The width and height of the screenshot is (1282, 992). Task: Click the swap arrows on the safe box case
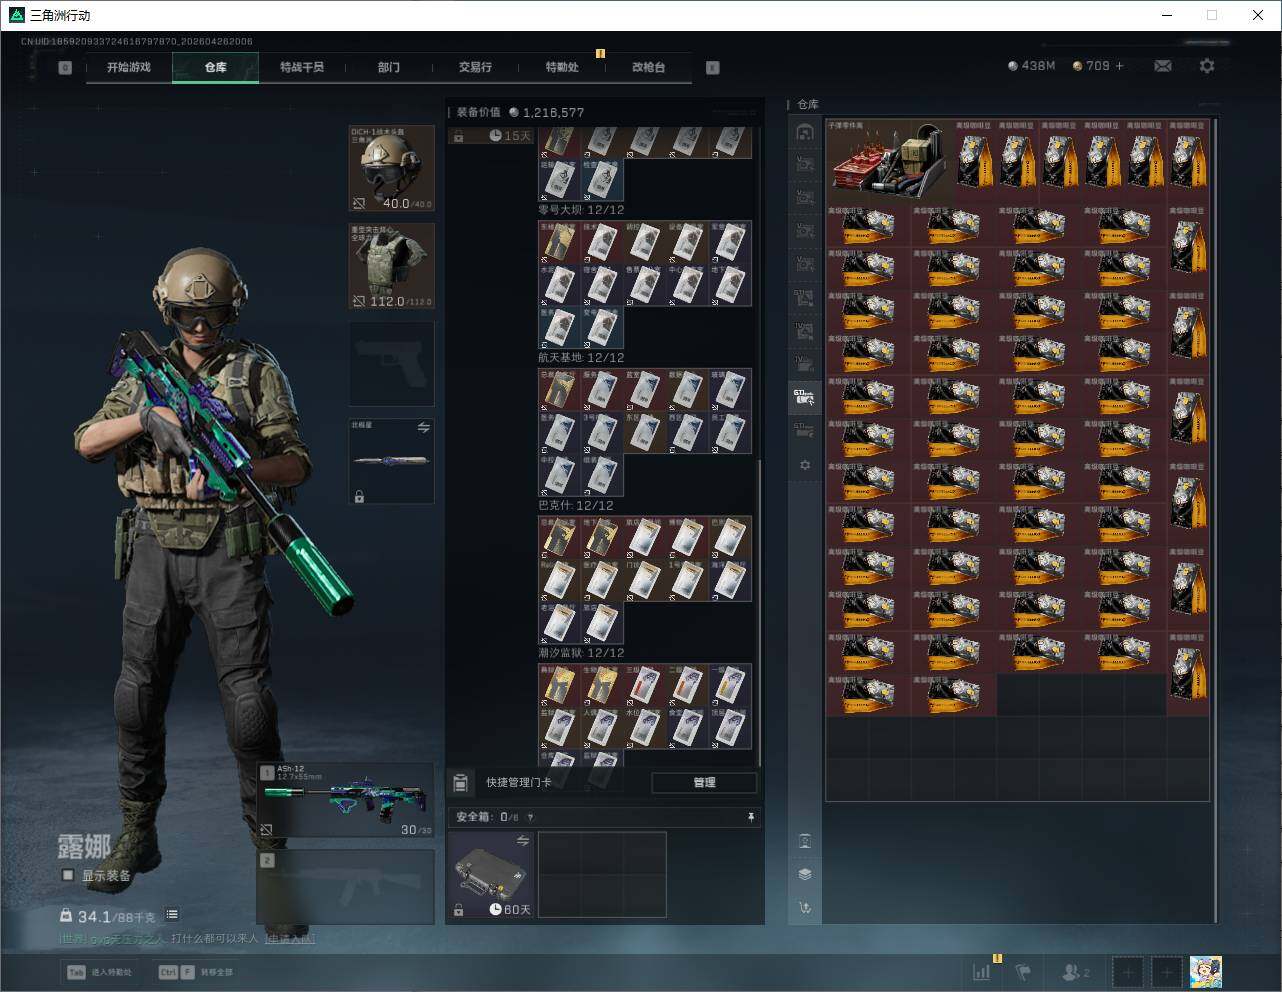(x=522, y=841)
